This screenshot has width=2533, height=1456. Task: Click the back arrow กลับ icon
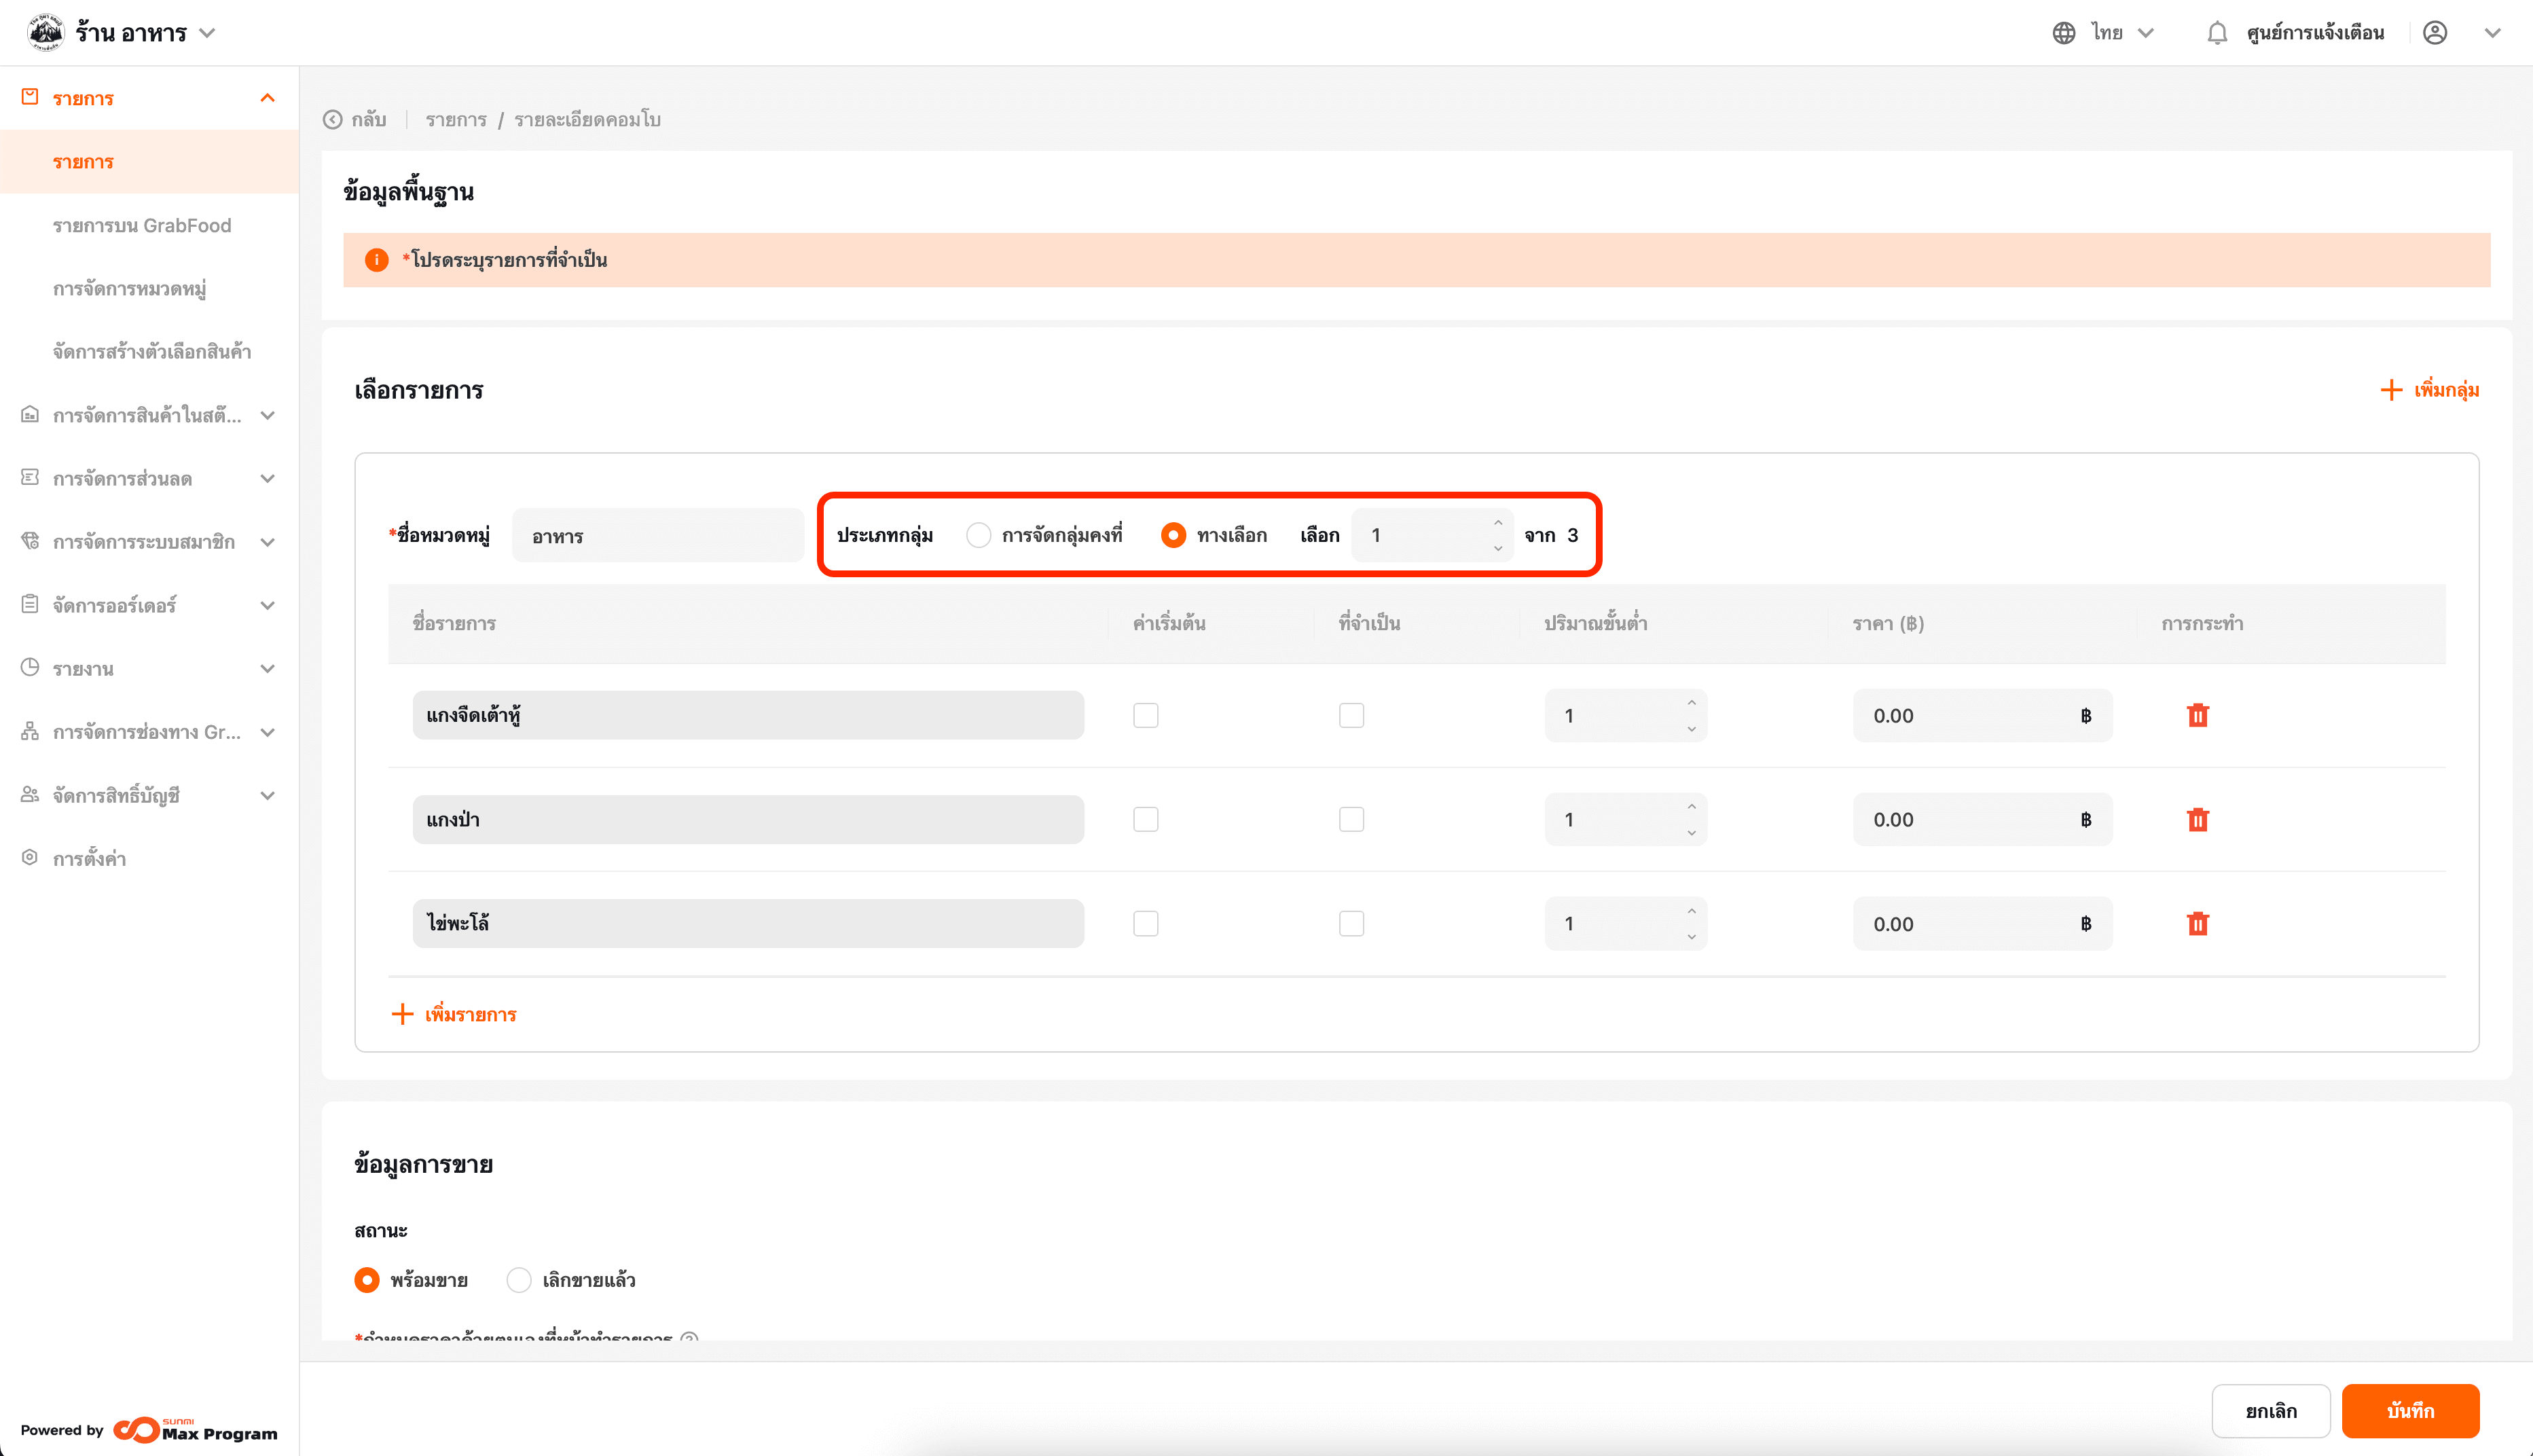[333, 120]
